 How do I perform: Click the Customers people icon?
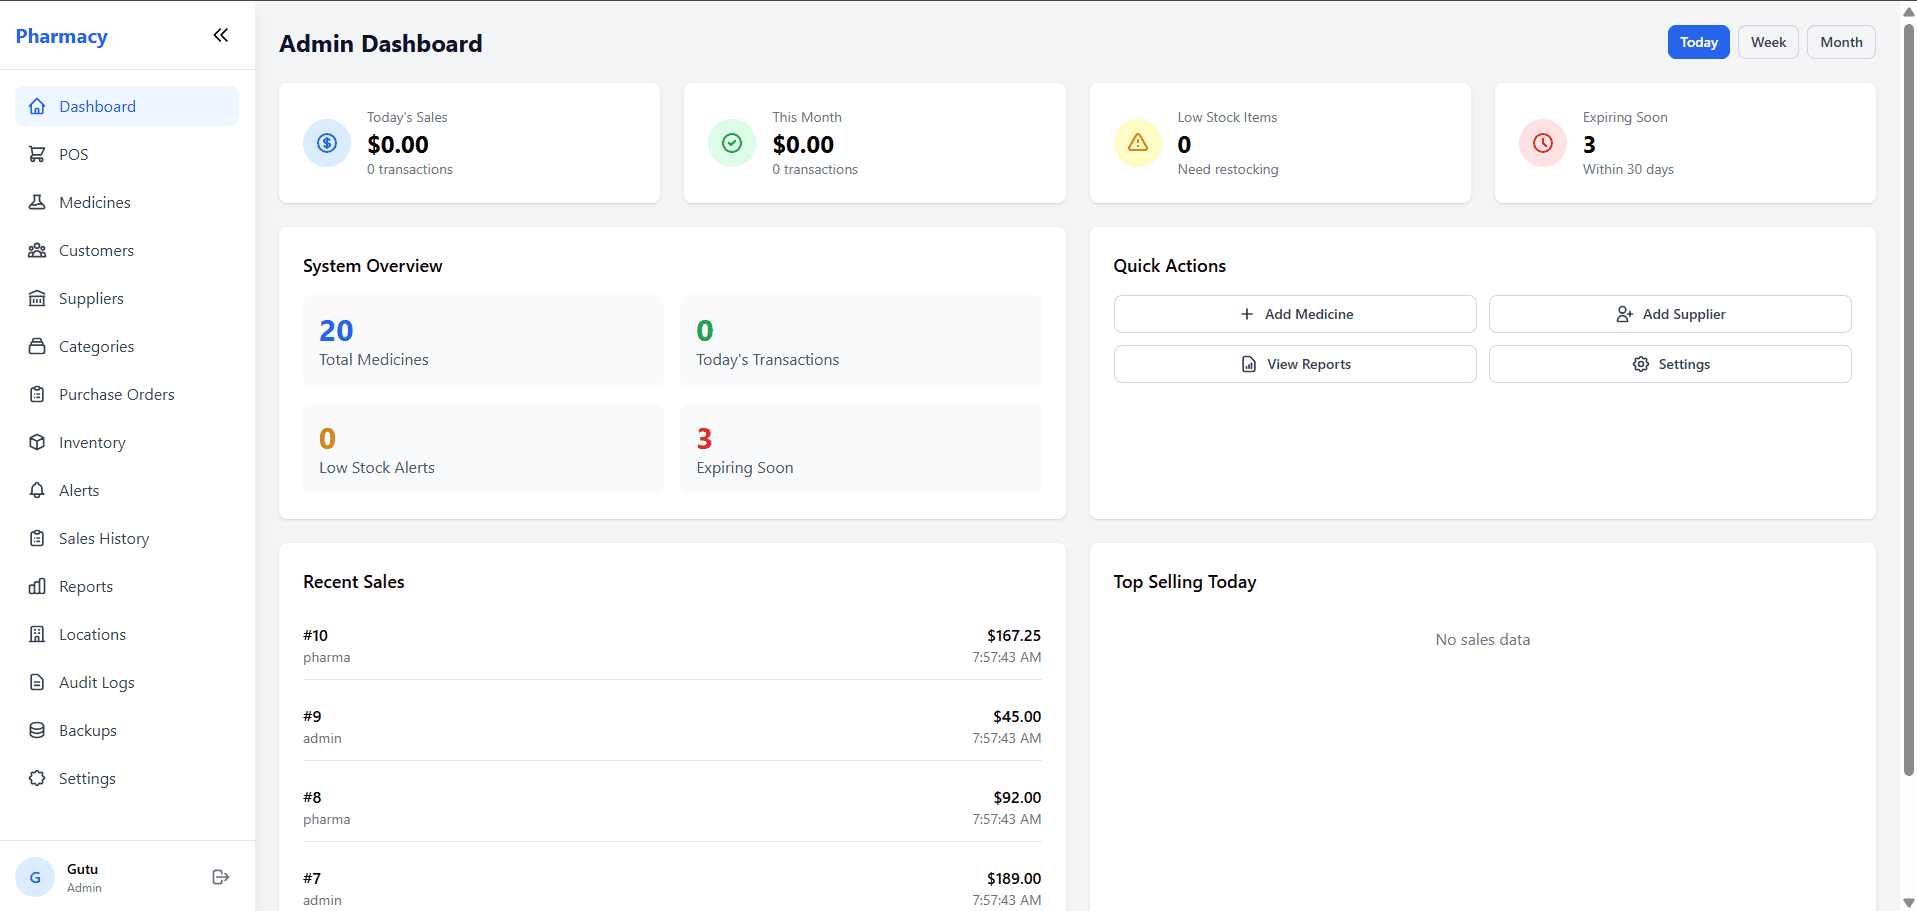tap(37, 250)
